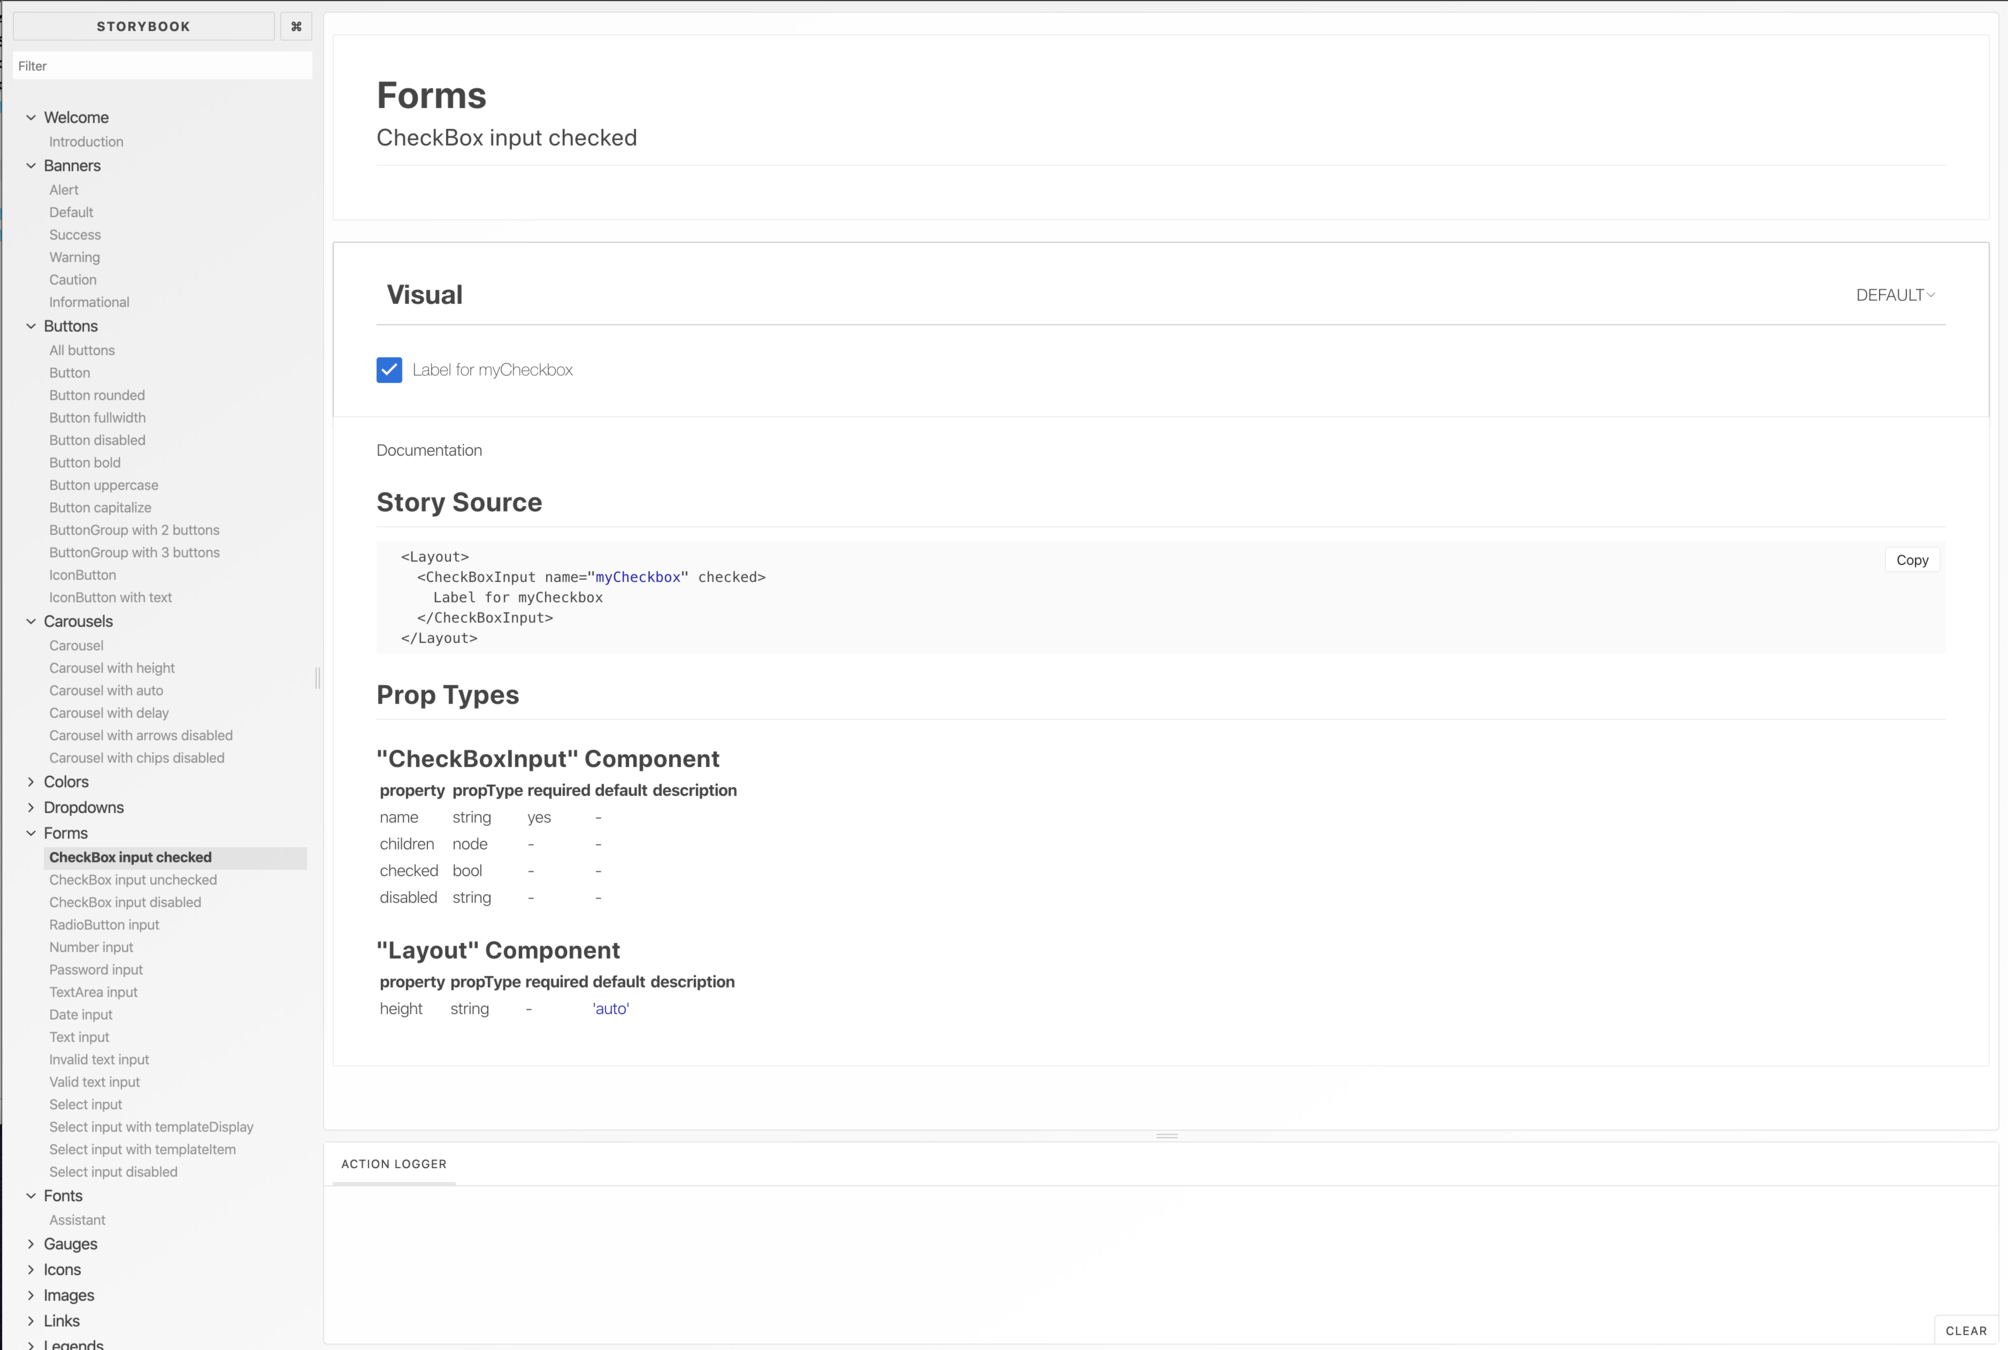Grab the horizontal panel resize handle

(x=1166, y=1136)
